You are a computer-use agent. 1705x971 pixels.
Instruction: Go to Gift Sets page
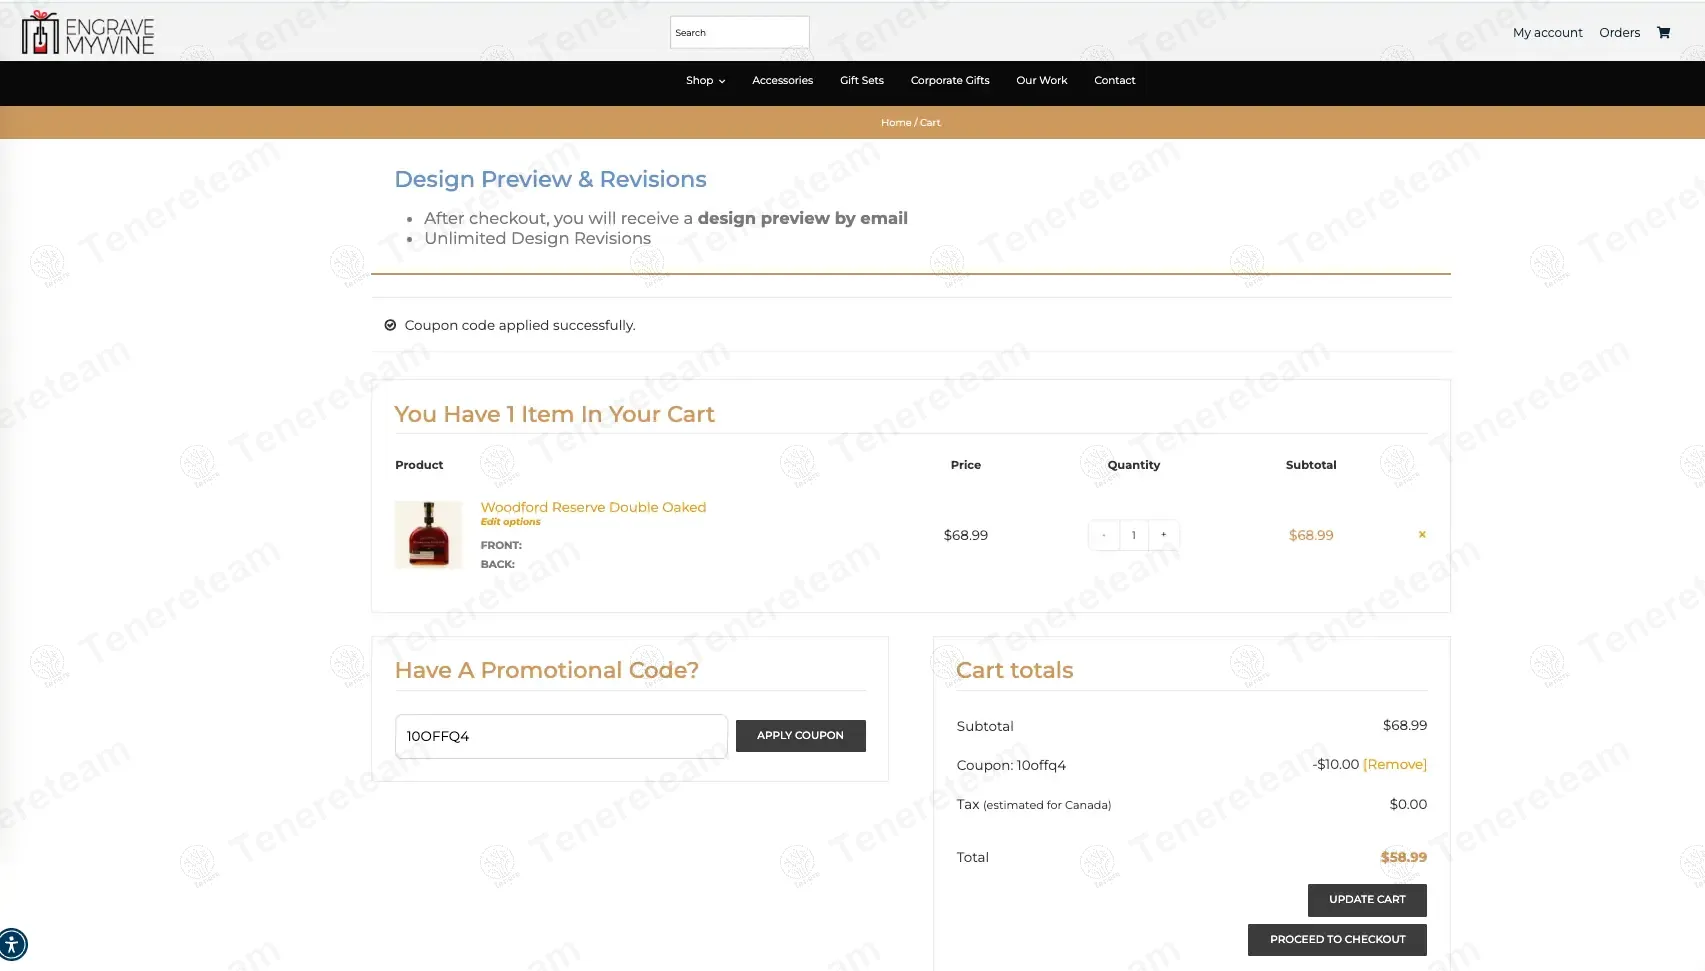click(861, 80)
